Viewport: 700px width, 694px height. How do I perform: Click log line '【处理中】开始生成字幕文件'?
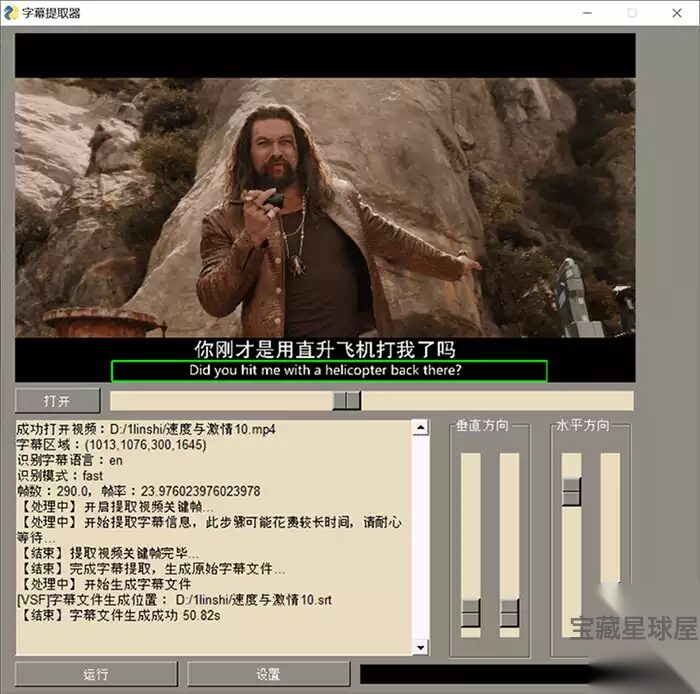coord(104,584)
